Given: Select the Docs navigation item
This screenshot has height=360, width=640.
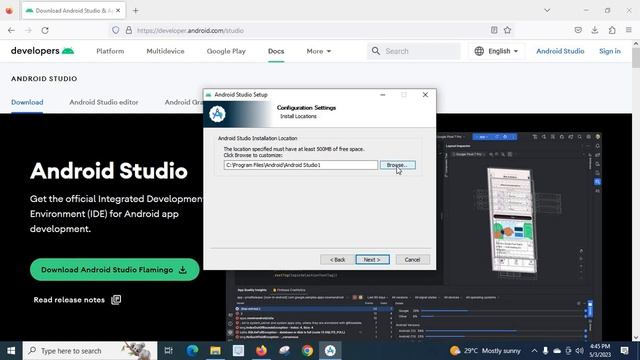Looking at the screenshot, I should [x=276, y=51].
